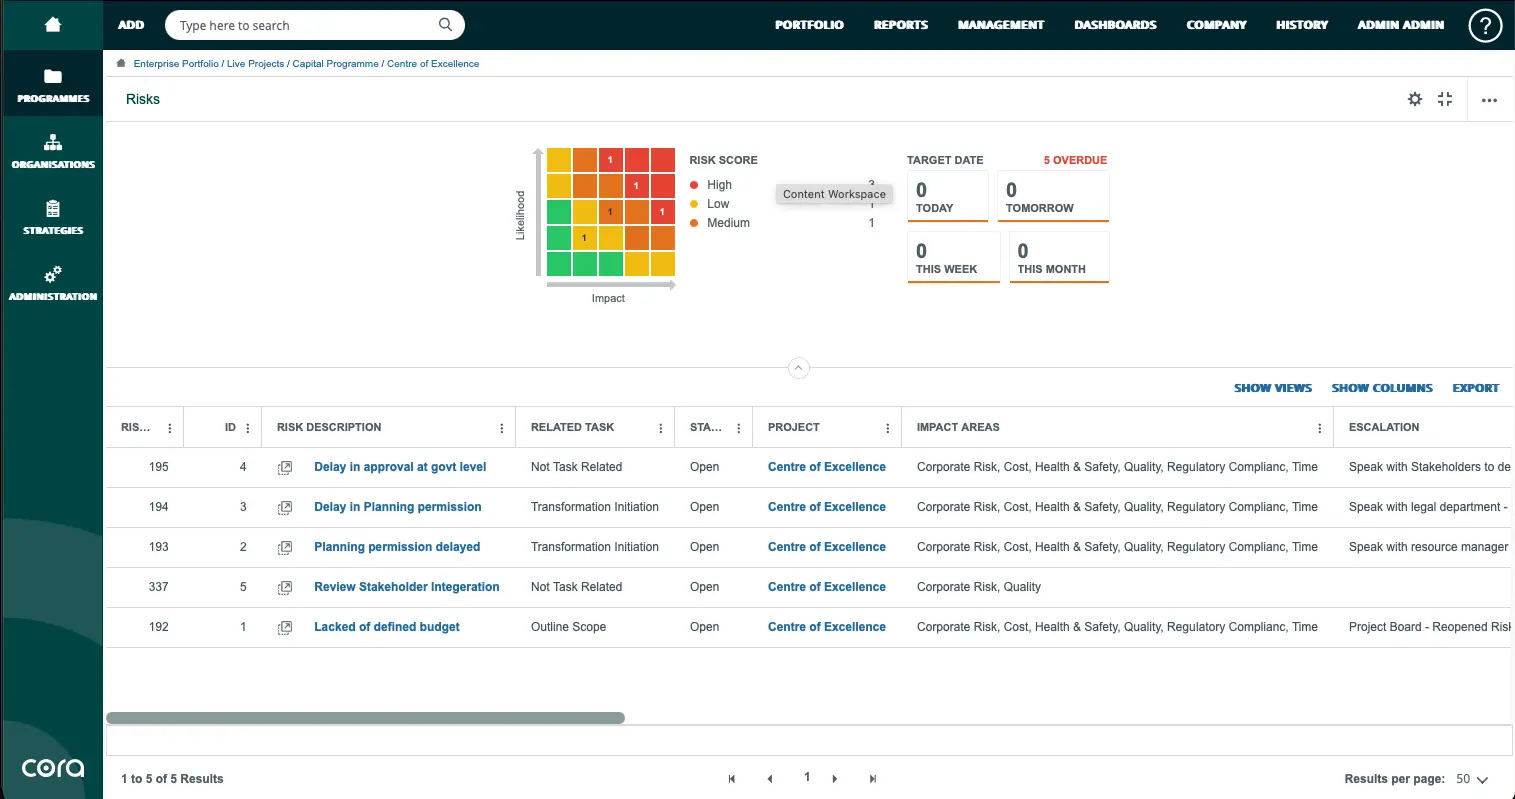Open Impact Areas column menu
This screenshot has height=799, width=1515.
pyautogui.click(x=1320, y=428)
